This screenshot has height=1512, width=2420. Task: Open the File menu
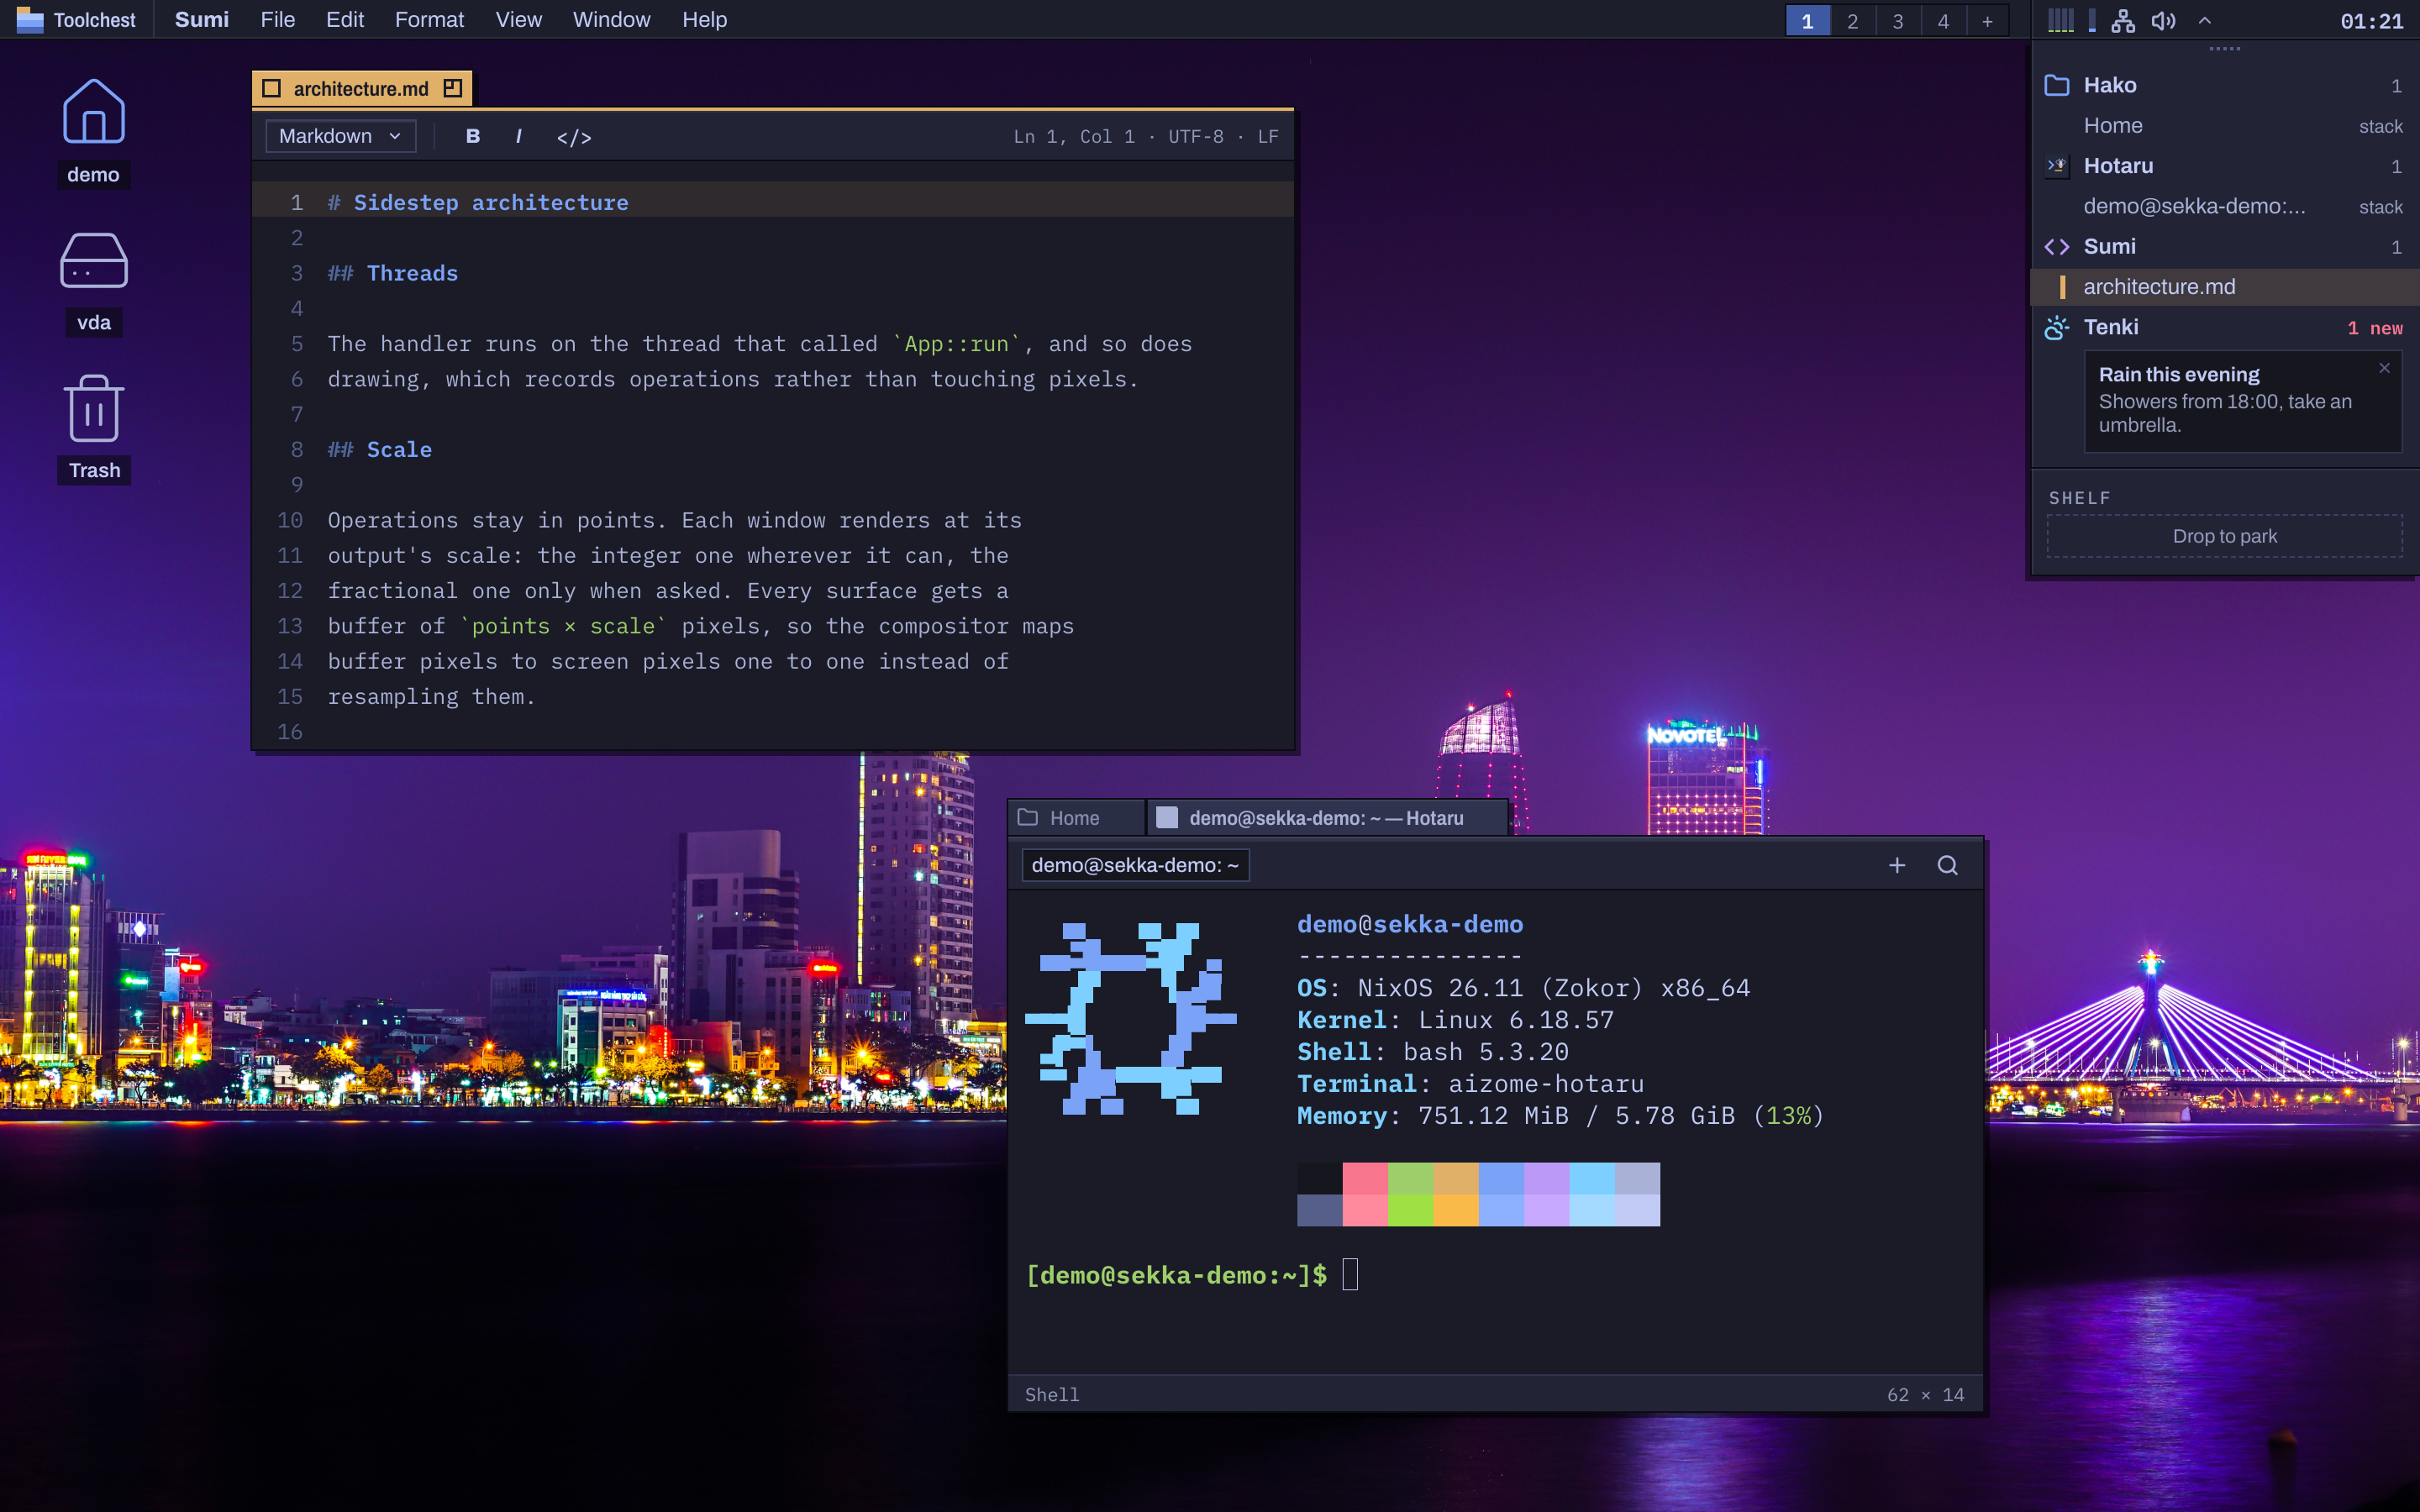(x=277, y=20)
